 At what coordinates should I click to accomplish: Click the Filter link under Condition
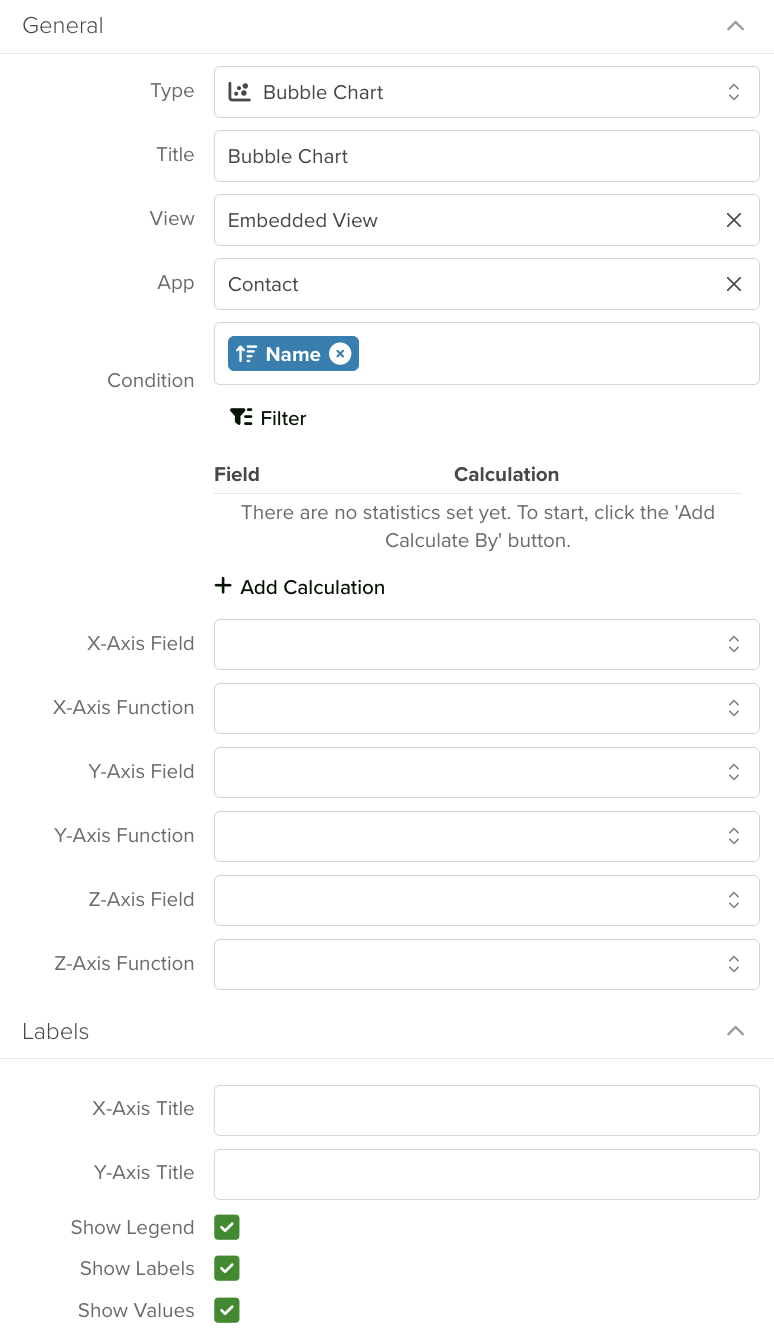coord(268,418)
